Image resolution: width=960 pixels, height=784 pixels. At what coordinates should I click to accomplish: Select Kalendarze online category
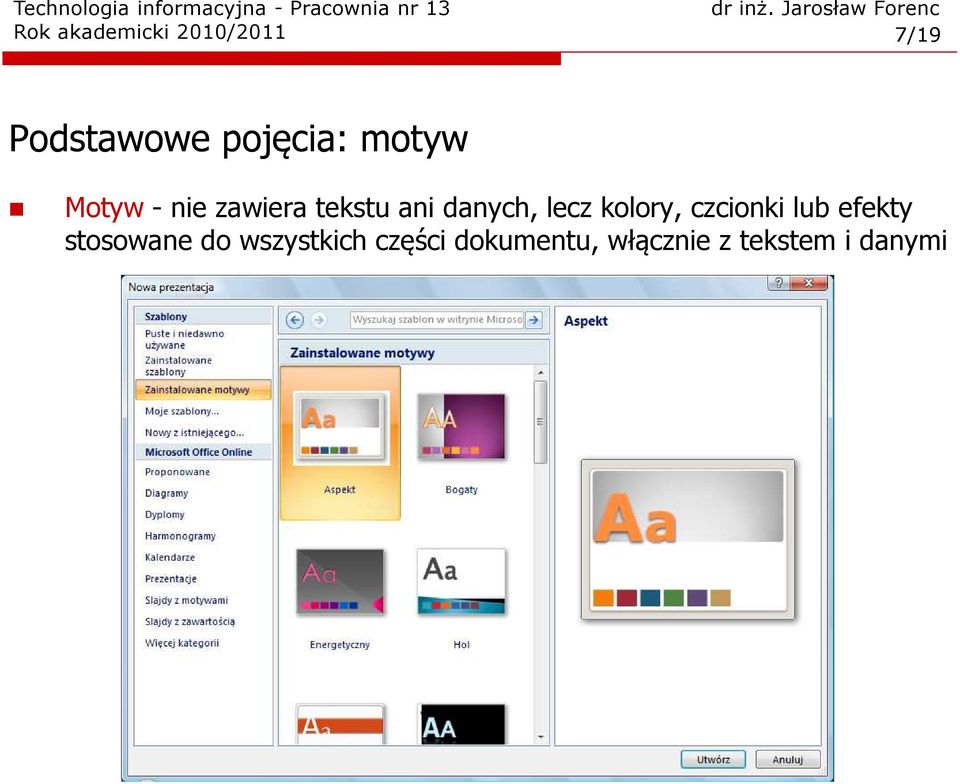pos(170,558)
